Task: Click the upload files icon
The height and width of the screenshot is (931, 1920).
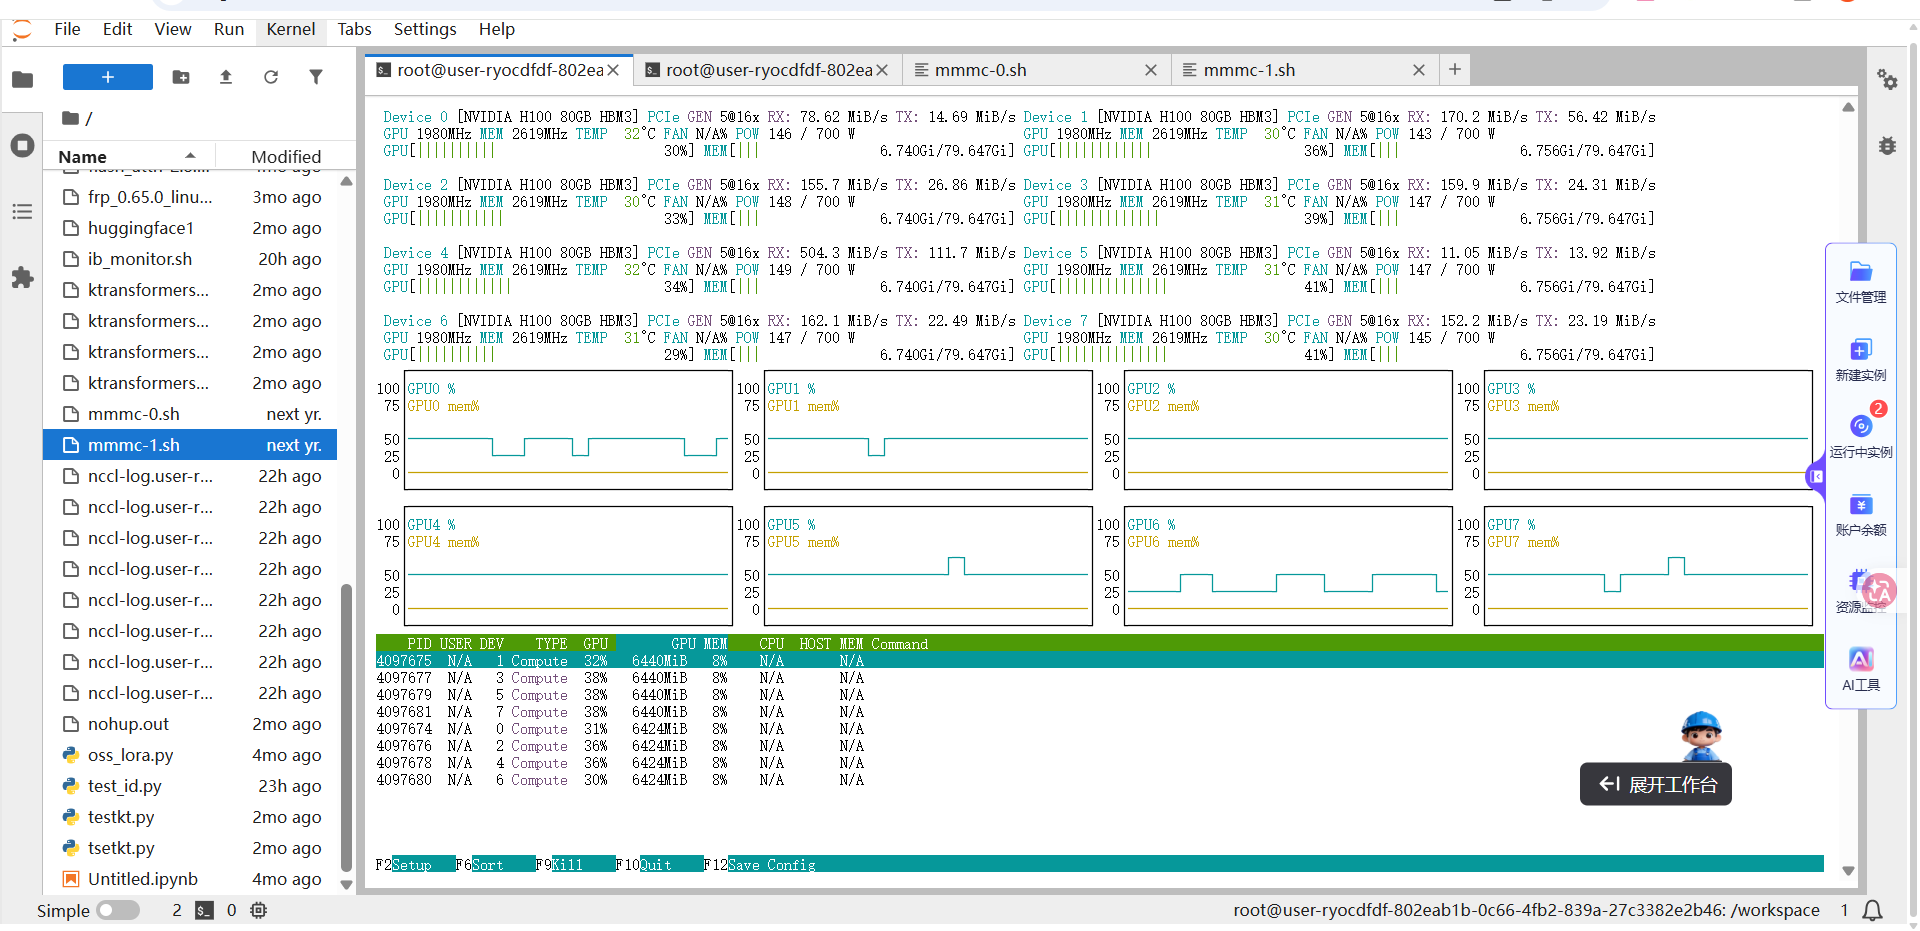Action: 226,77
